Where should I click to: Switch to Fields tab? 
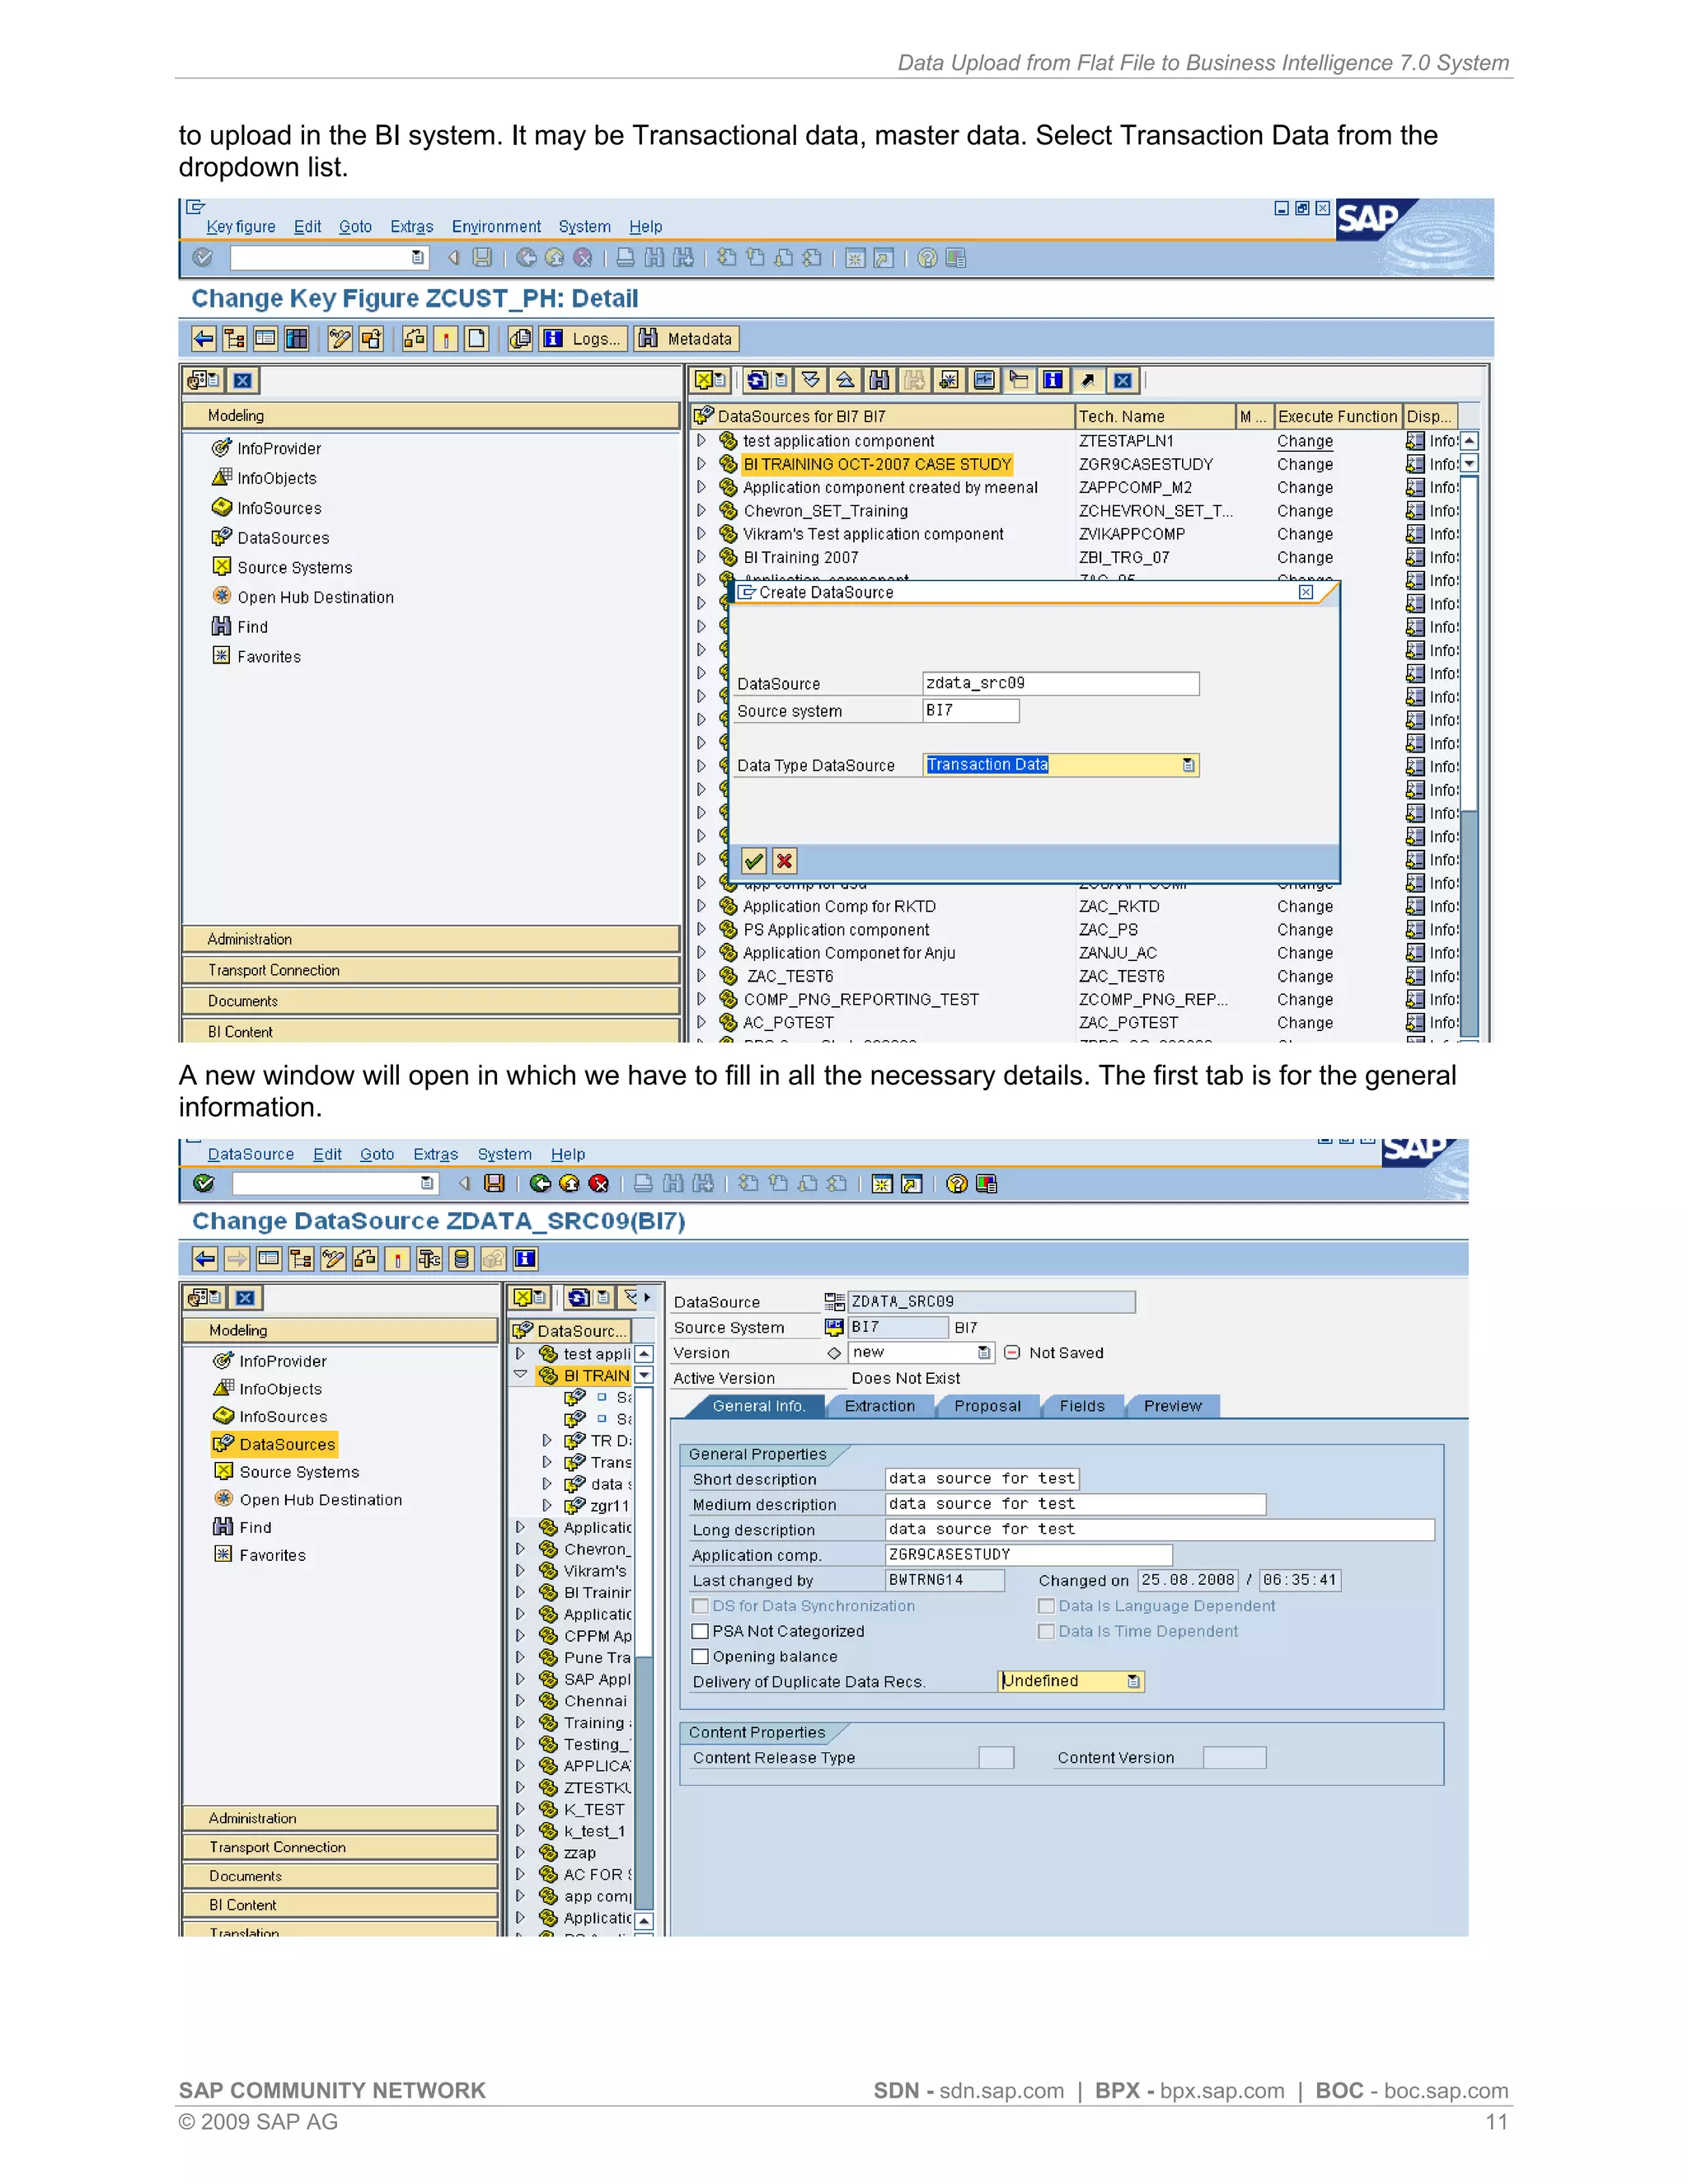[1082, 1406]
